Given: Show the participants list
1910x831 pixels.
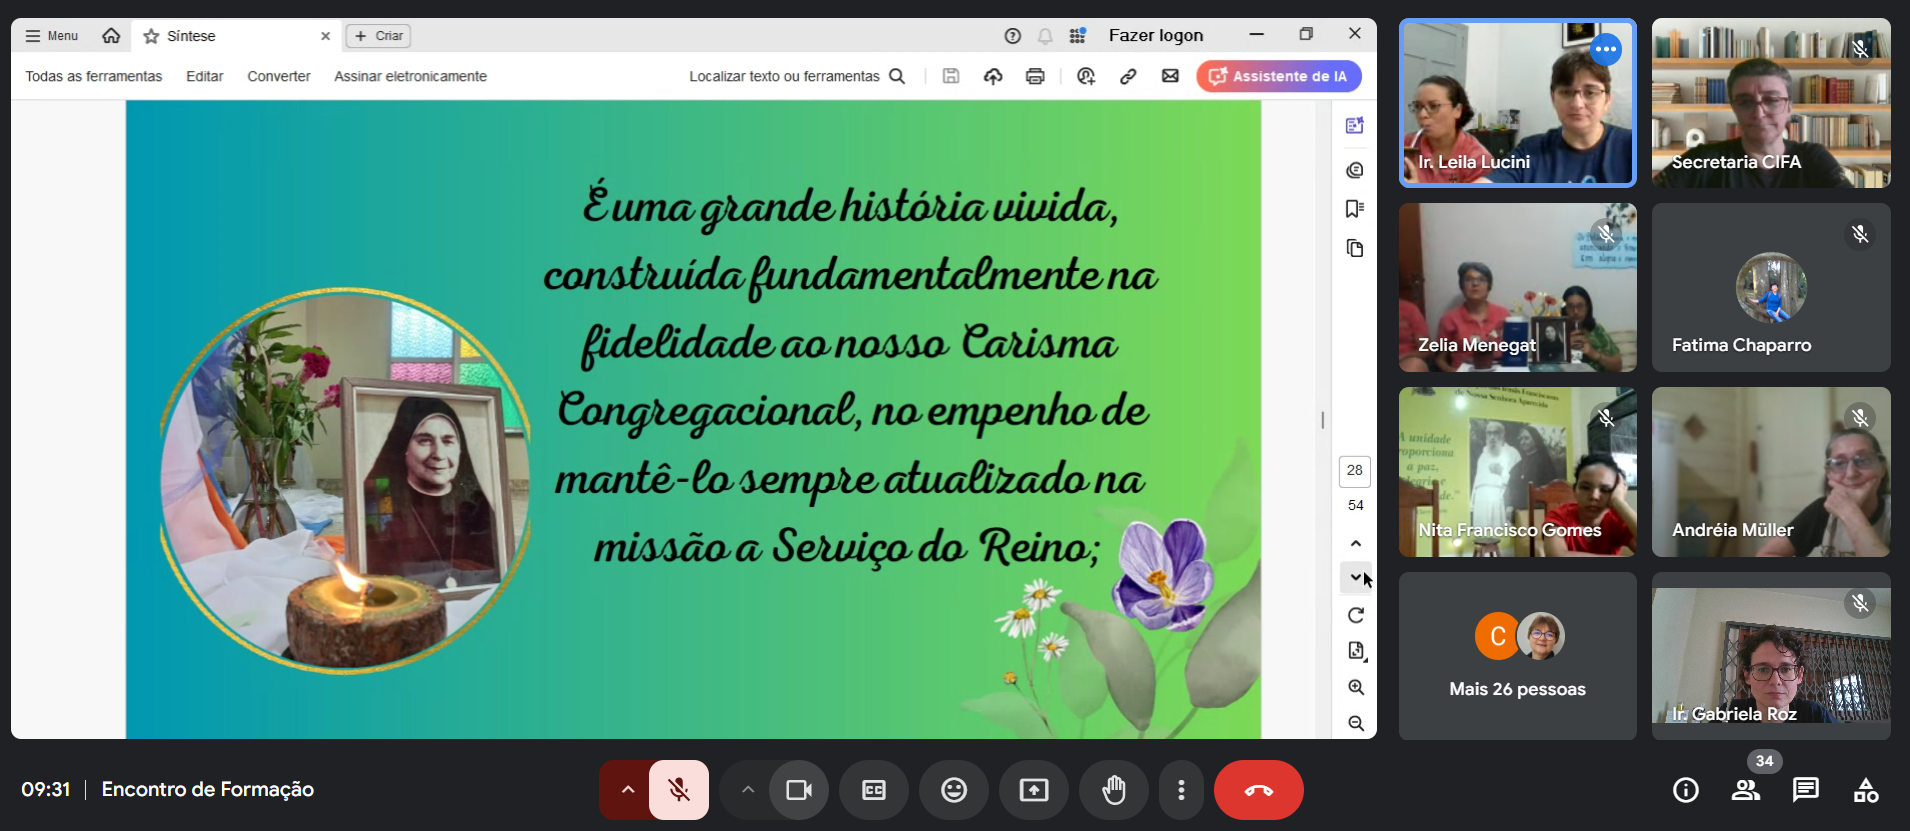Looking at the screenshot, I should (1746, 790).
